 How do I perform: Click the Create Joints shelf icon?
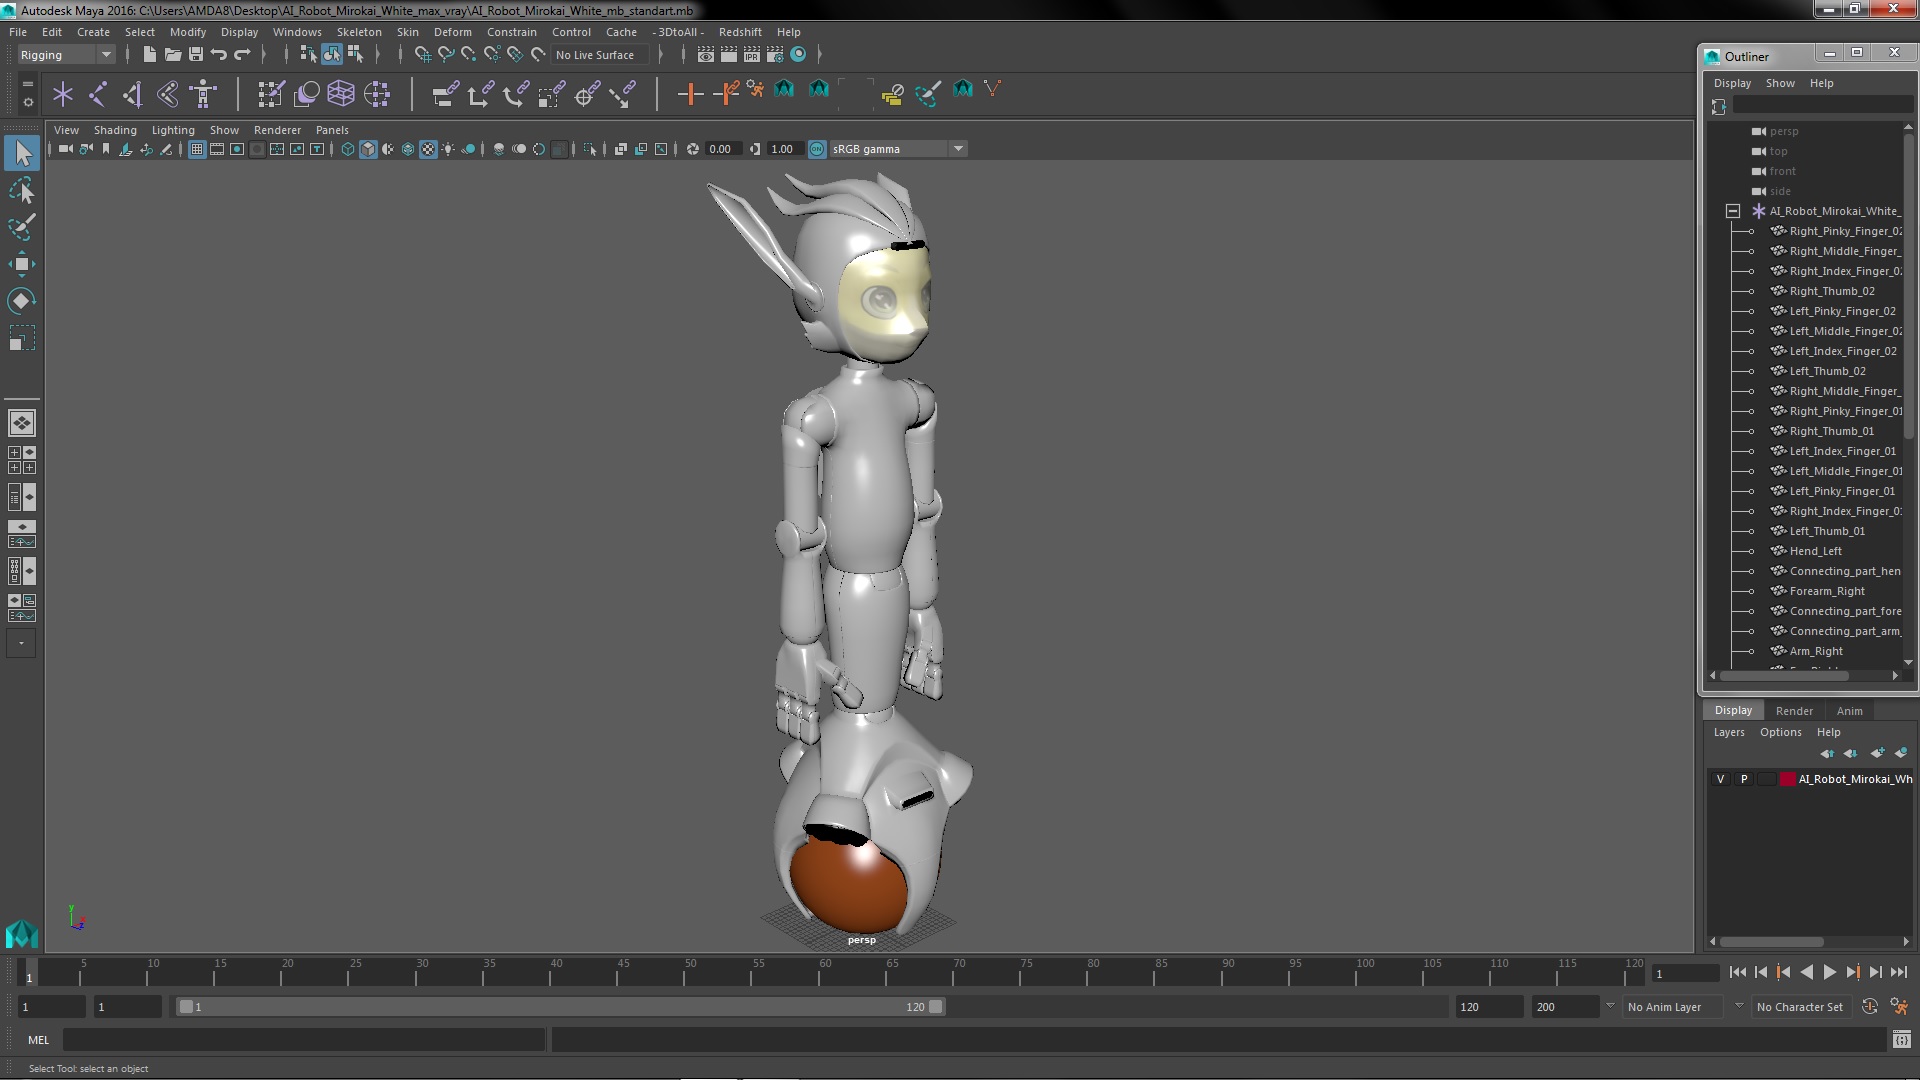(98, 95)
